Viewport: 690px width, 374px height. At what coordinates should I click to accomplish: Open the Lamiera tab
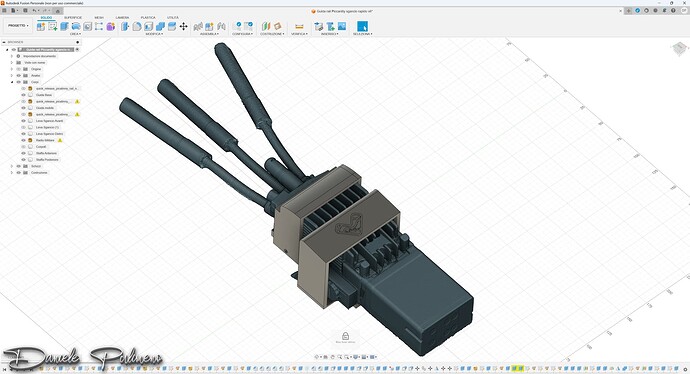122,18
